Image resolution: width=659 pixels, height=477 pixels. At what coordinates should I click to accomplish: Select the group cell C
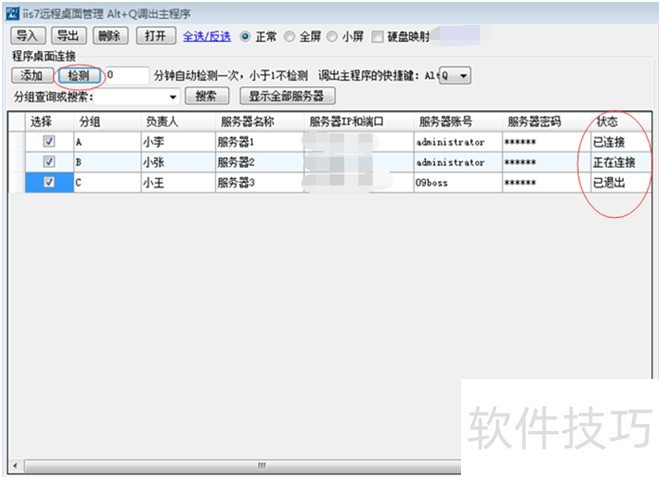(108, 182)
